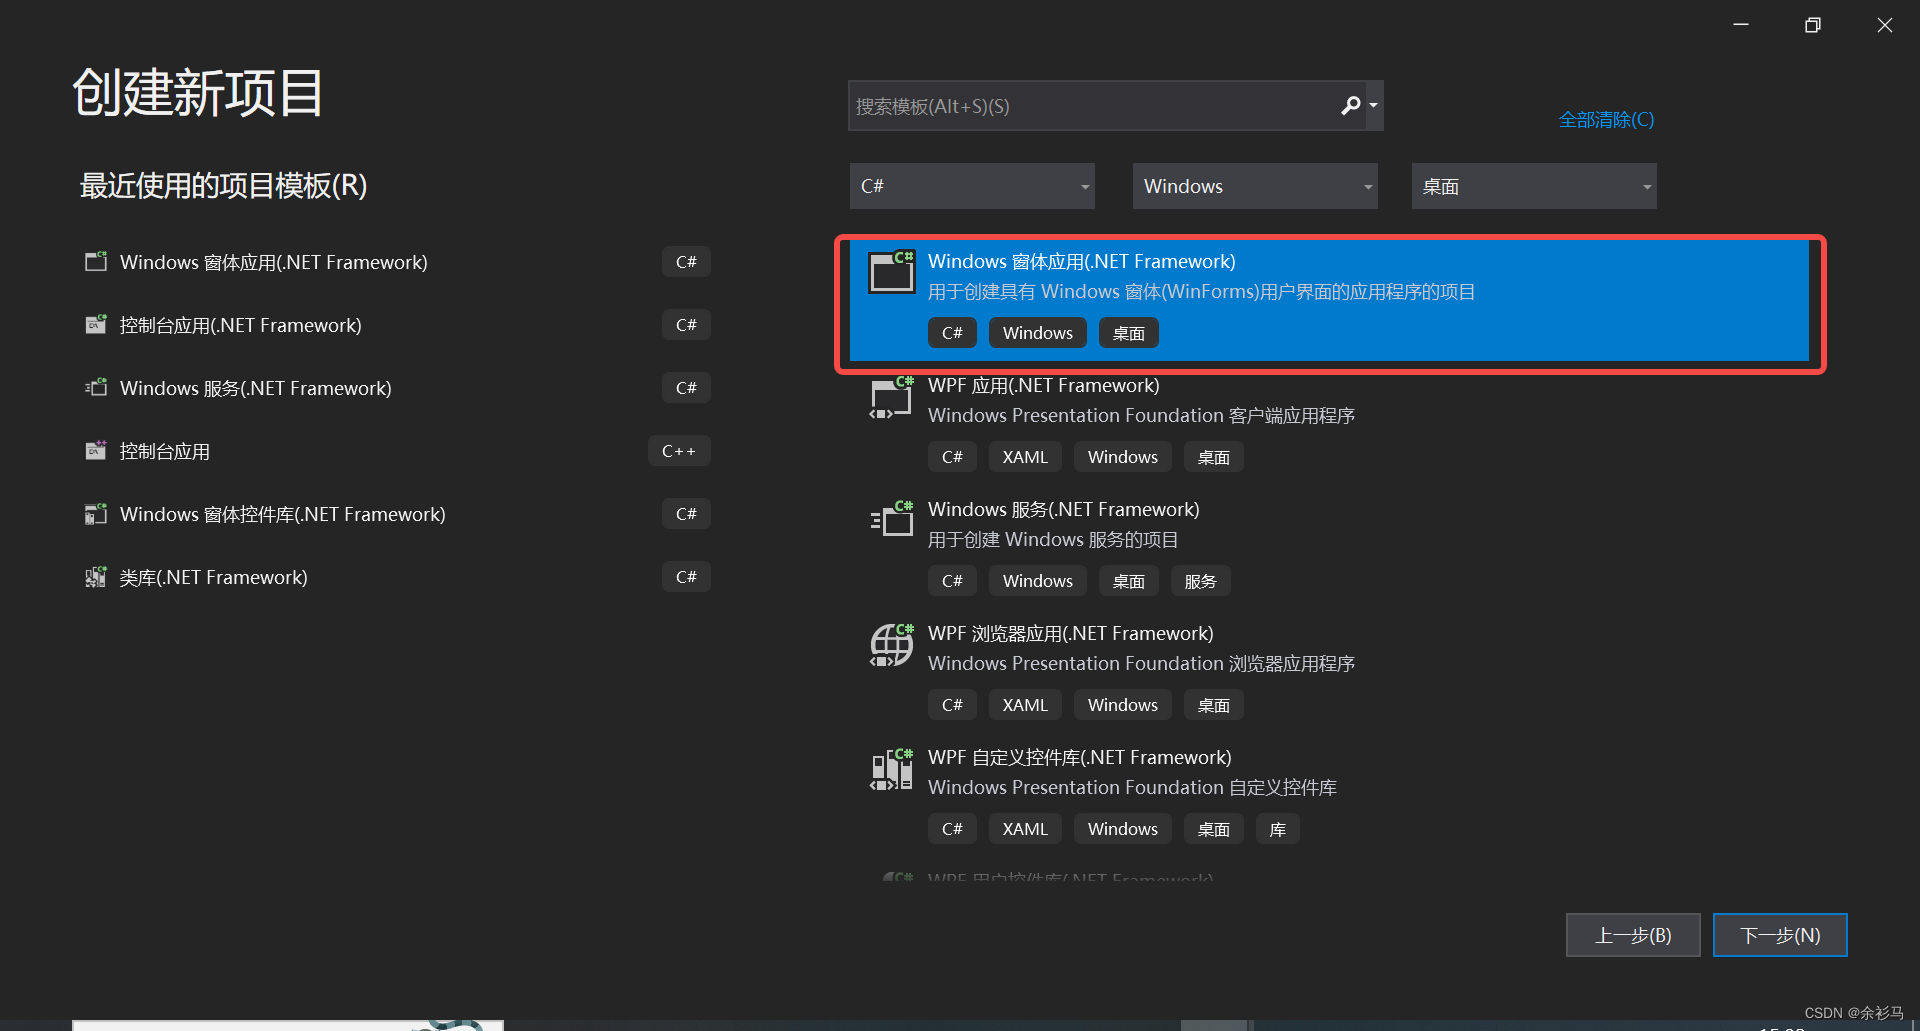The height and width of the screenshot is (1031, 1920).
Task: Click the 下一步(N) button
Action: click(1780, 935)
